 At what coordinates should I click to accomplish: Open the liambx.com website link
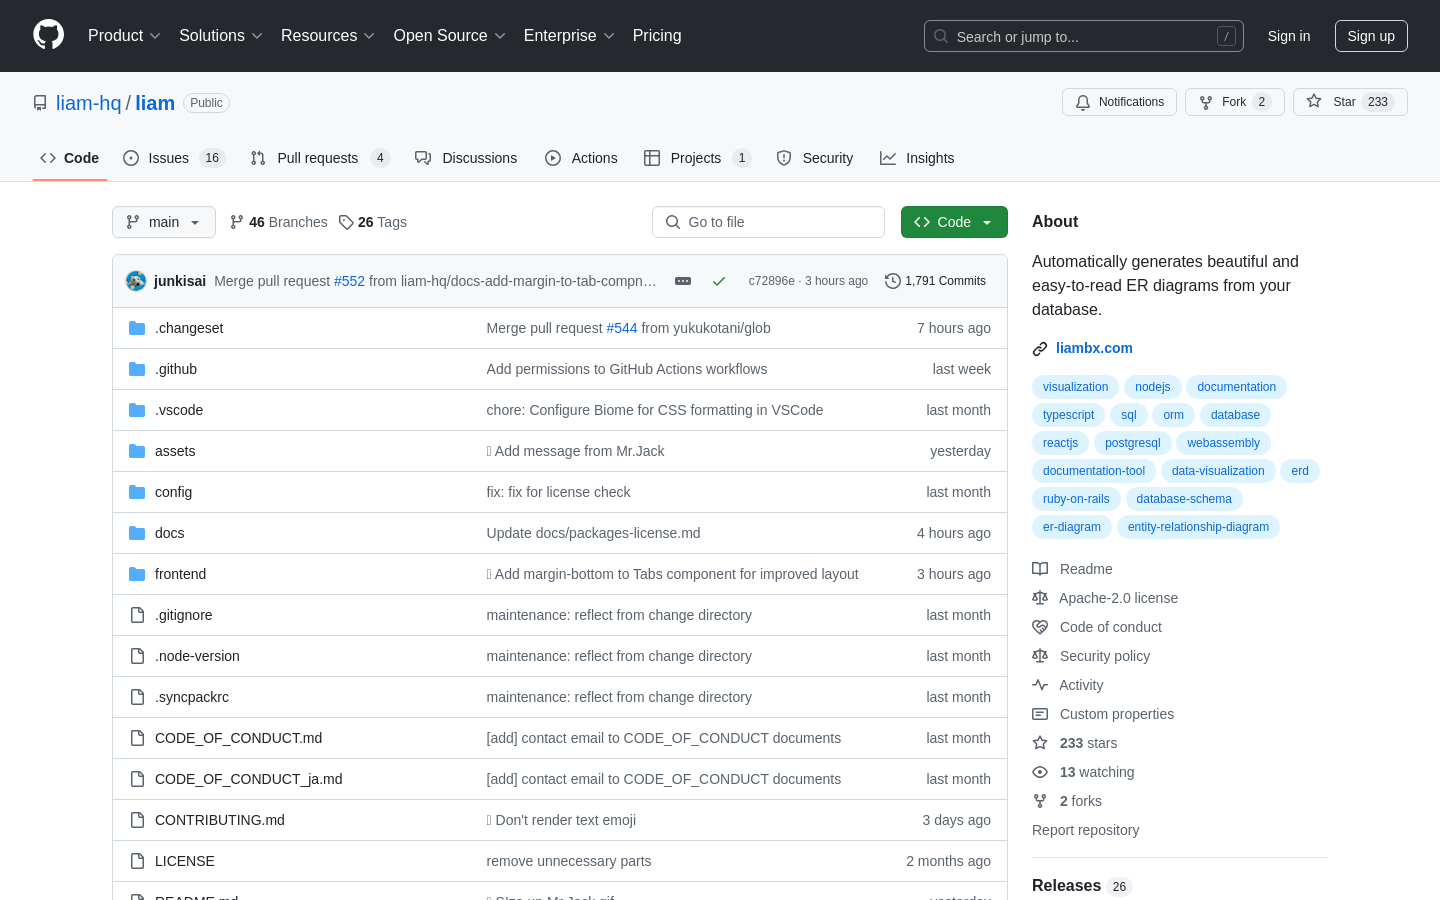point(1094,348)
